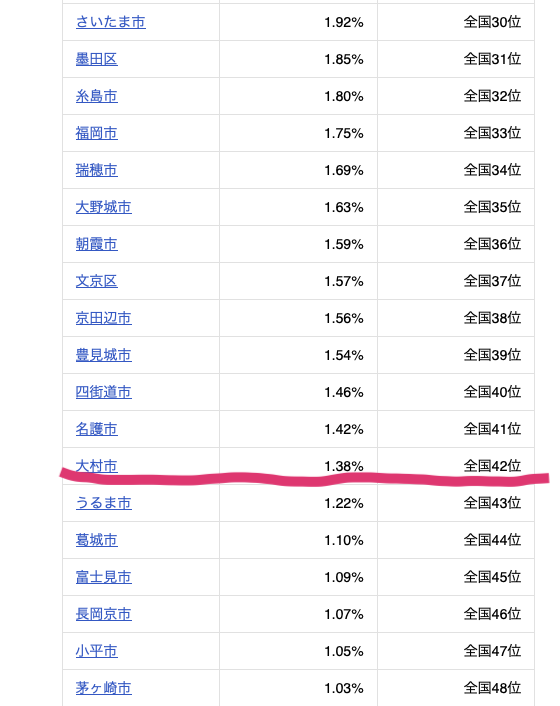
Task: Open the さいたま市 link
Action: (x=111, y=22)
